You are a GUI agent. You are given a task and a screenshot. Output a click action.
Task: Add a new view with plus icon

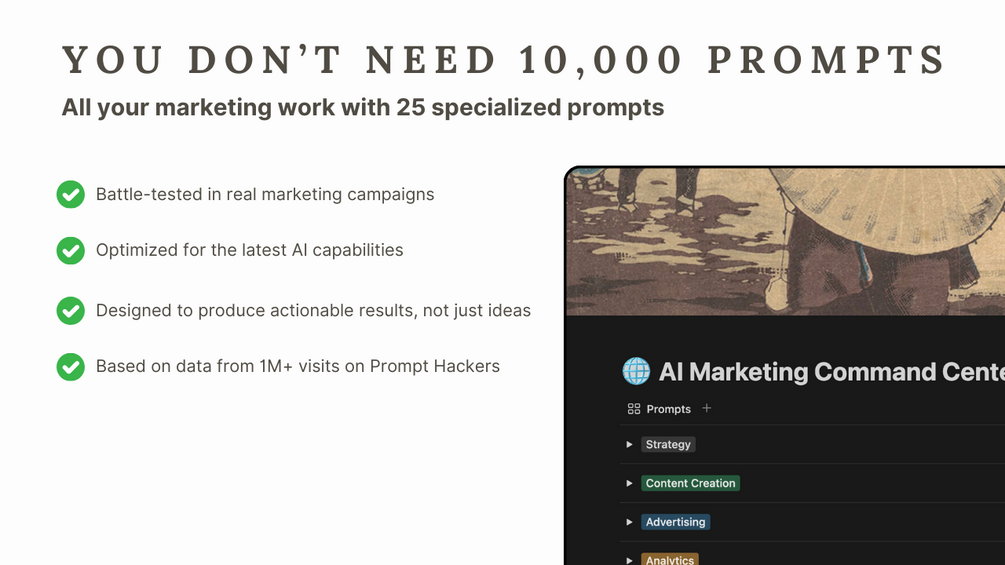(x=706, y=408)
